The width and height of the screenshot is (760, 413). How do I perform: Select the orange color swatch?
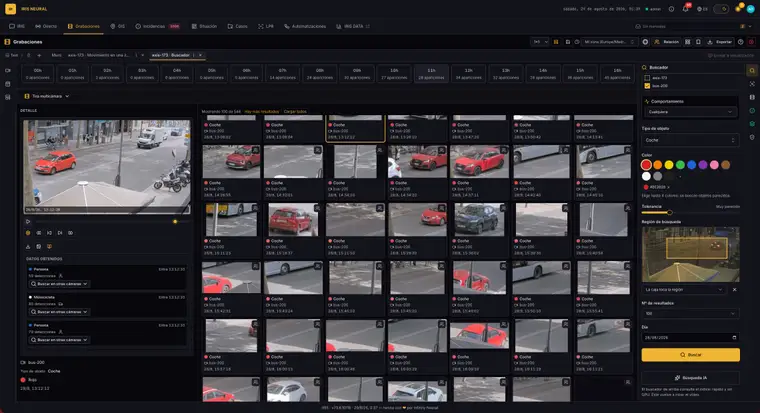(x=658, y=165)
